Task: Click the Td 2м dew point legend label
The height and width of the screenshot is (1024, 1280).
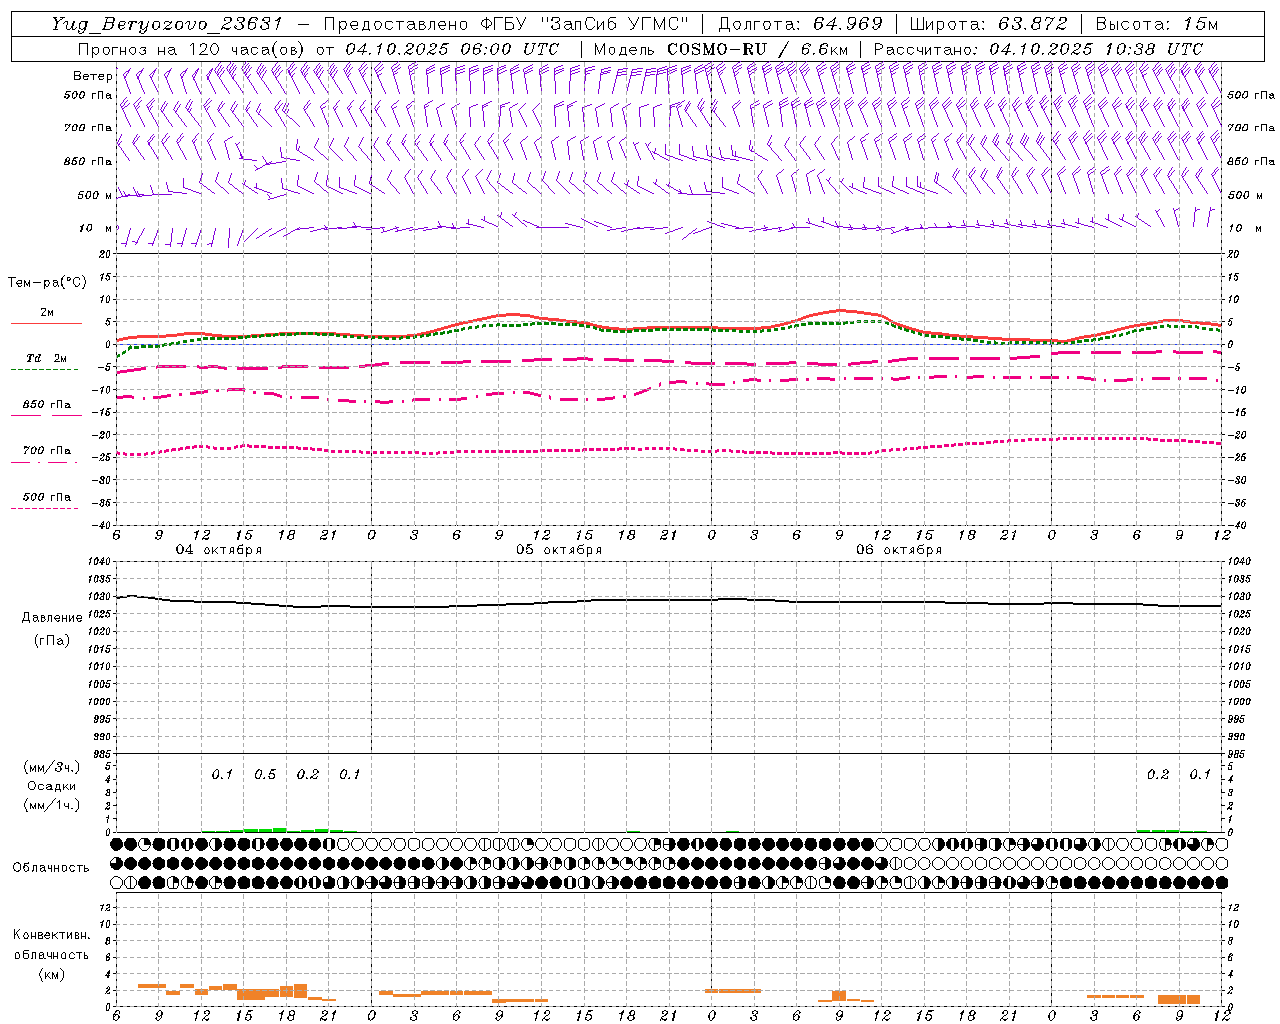Action: [46, 358]
